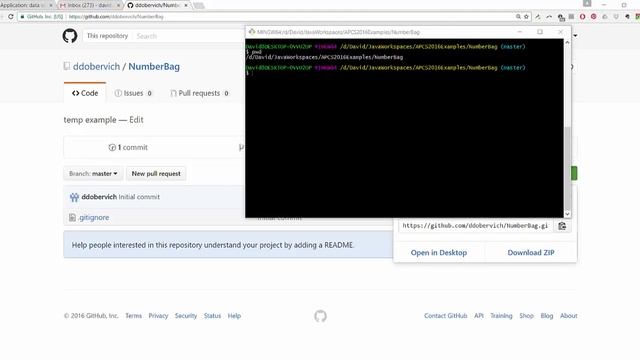Switch to the Application data browser tab
640x360 pixels.
pyautogui.click(x=24, y=5)
